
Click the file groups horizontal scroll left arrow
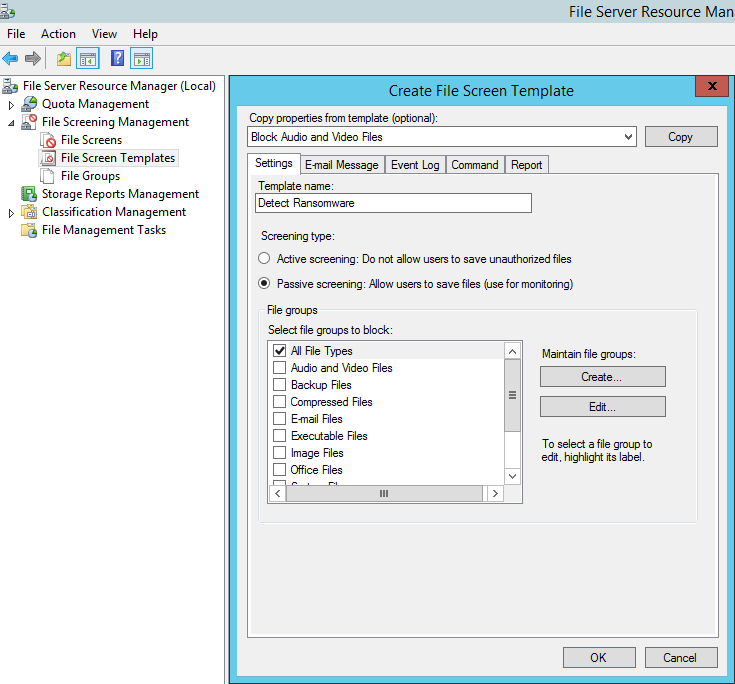[x=278, y=493]
